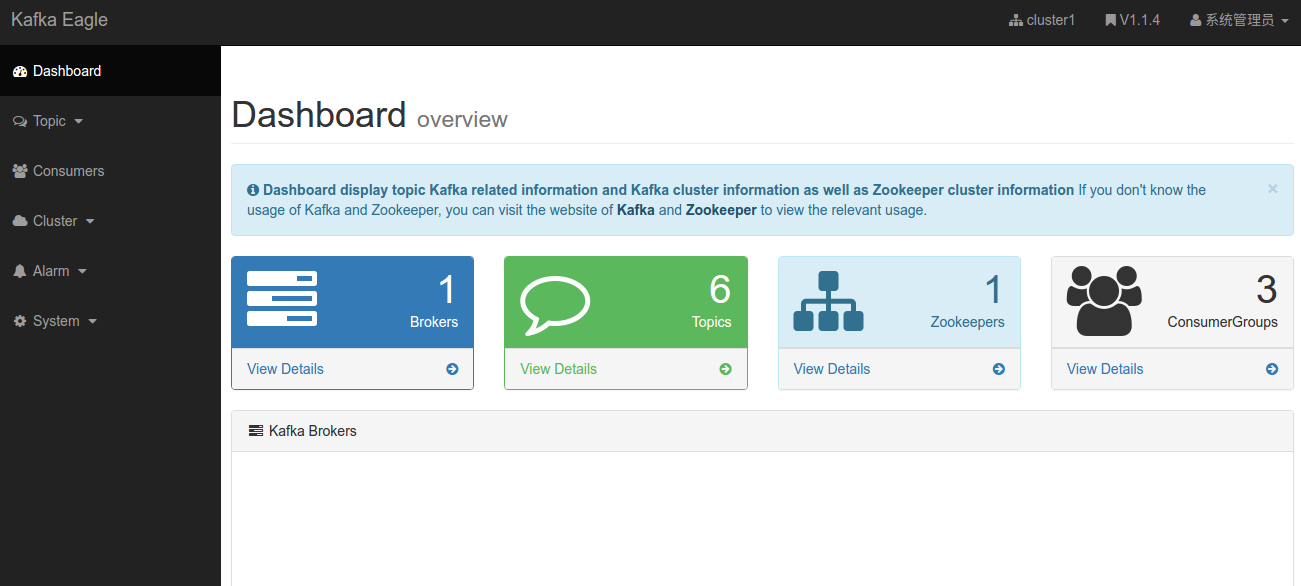Open View Details for Zookeepers
This screenshot has height=586, width=1301.
pos(832,369)
